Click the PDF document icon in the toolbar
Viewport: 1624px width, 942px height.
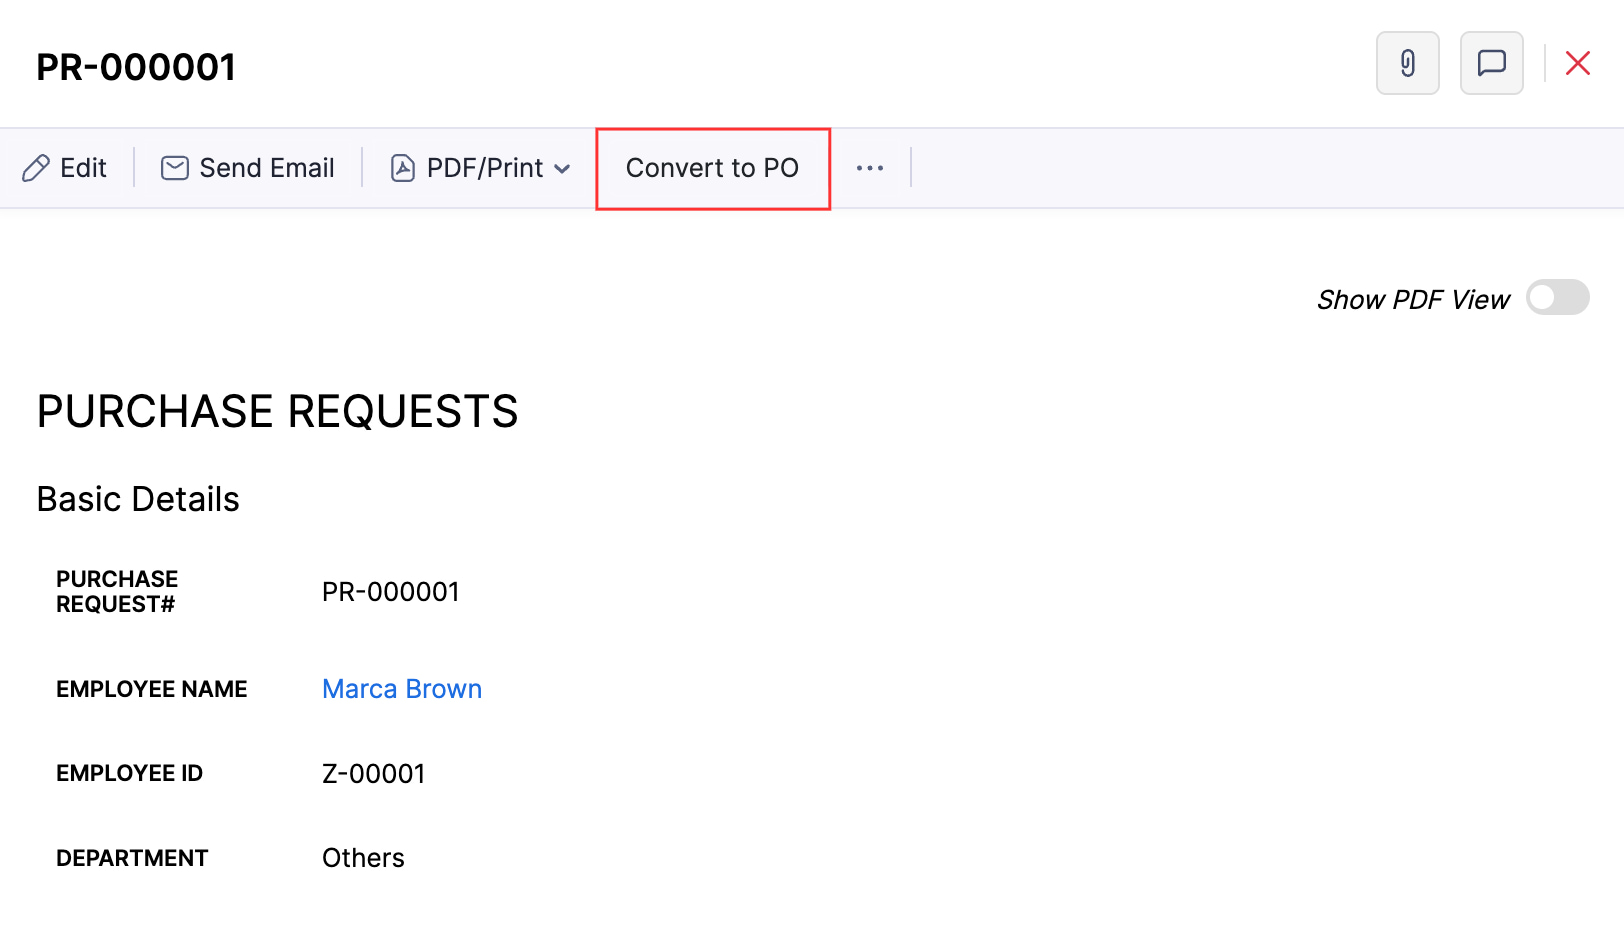402,167
